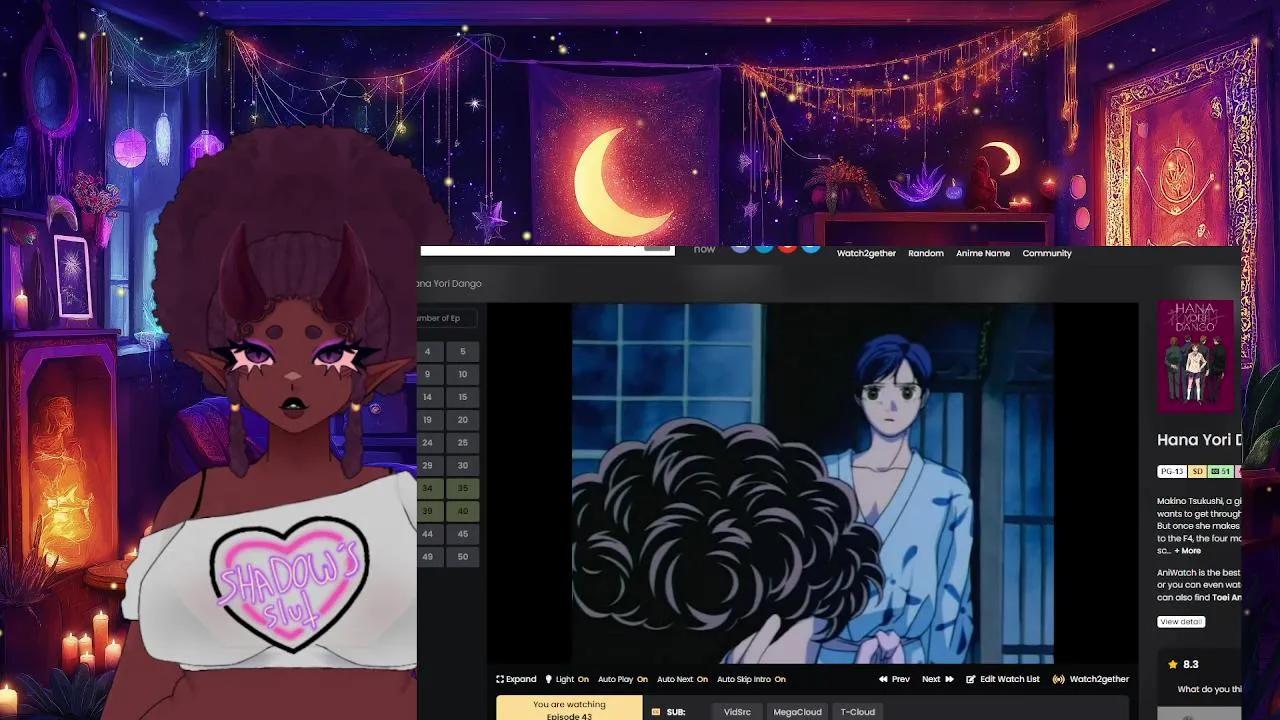Click the Expand icon below the video player

[500, 679]
